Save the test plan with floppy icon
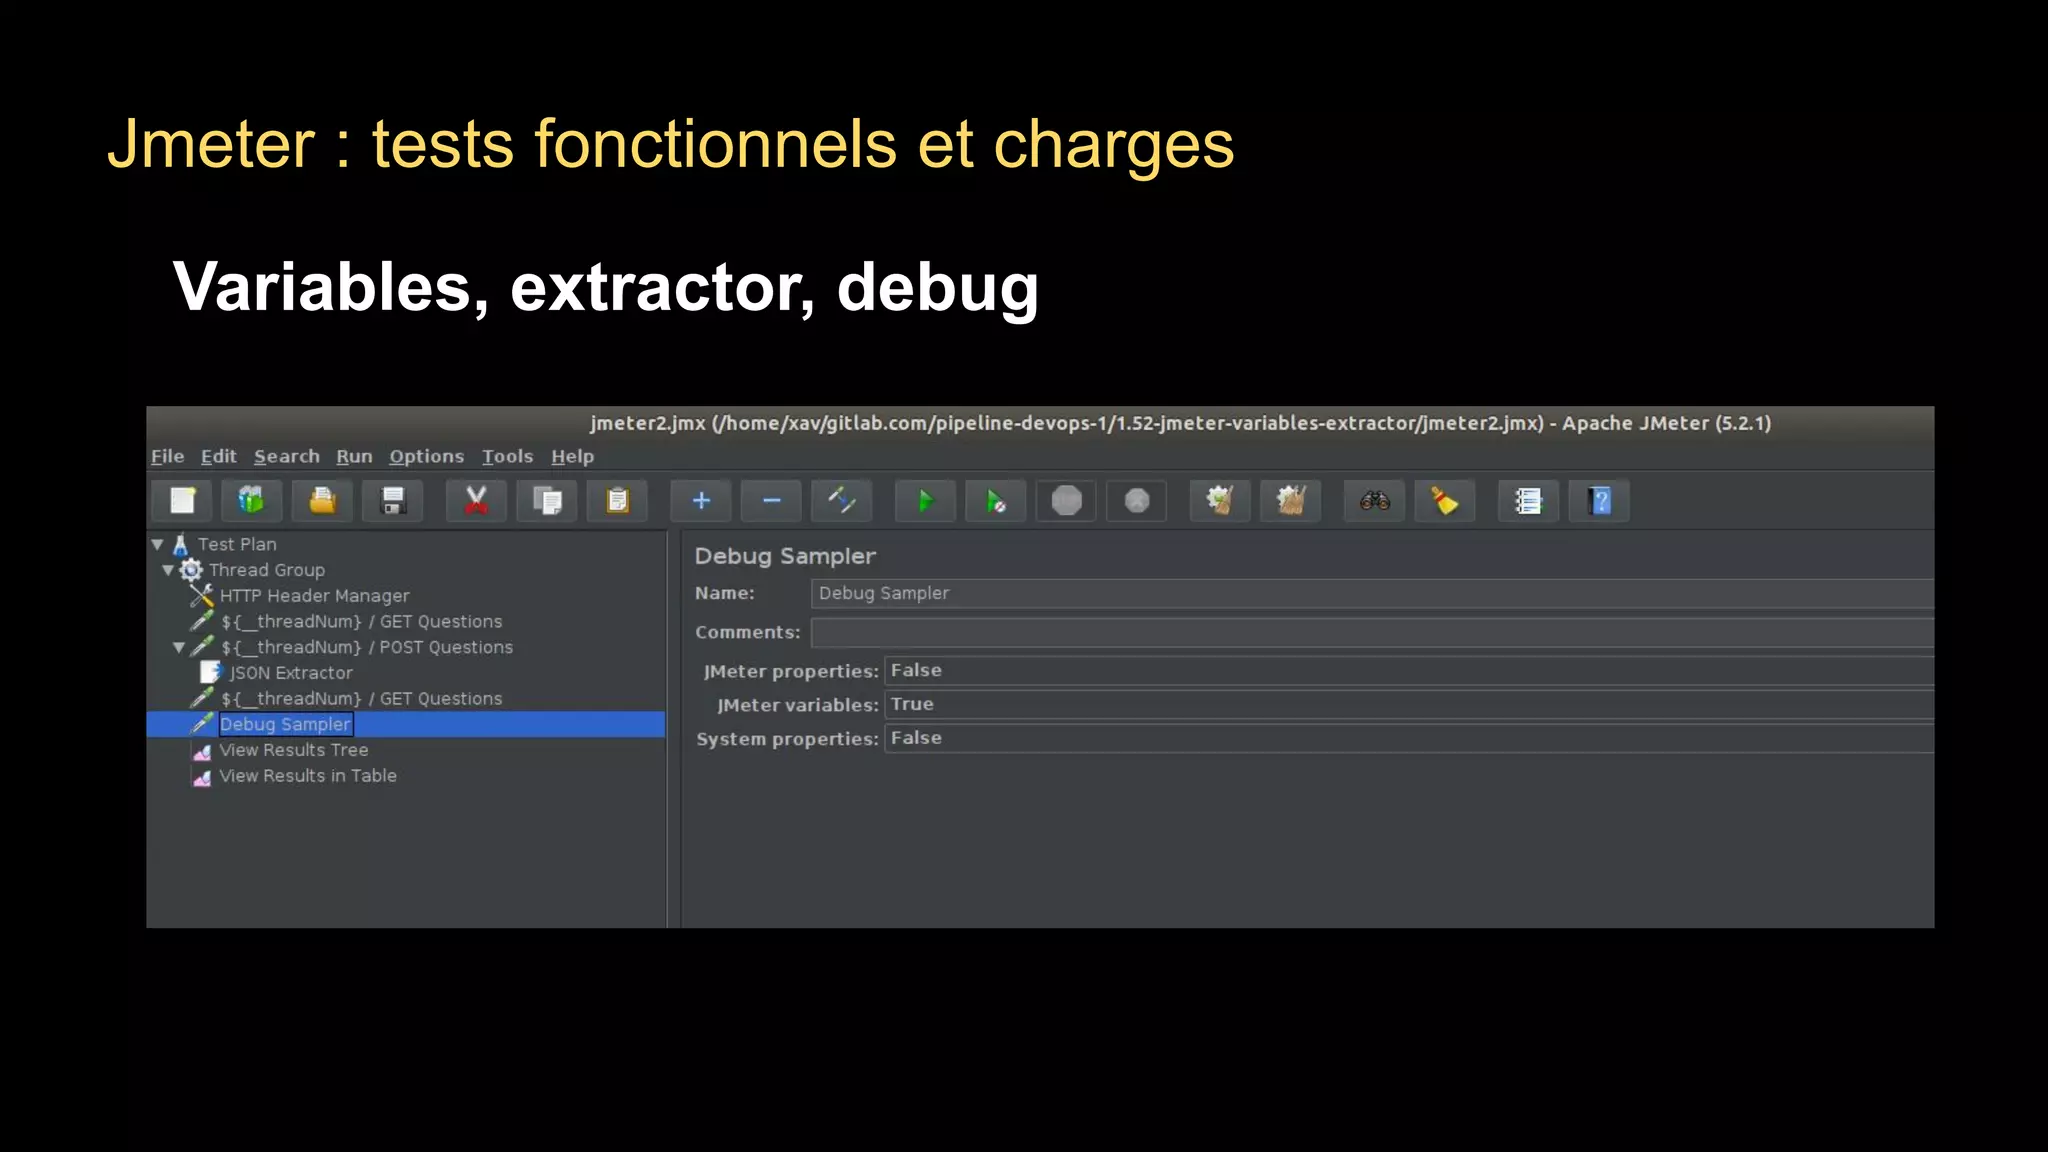 (393, 501)
